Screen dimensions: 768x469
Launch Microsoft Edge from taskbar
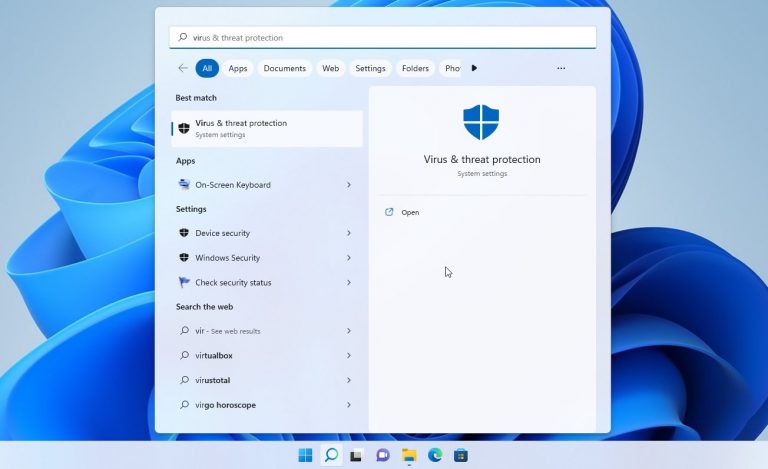pos(435,456)
